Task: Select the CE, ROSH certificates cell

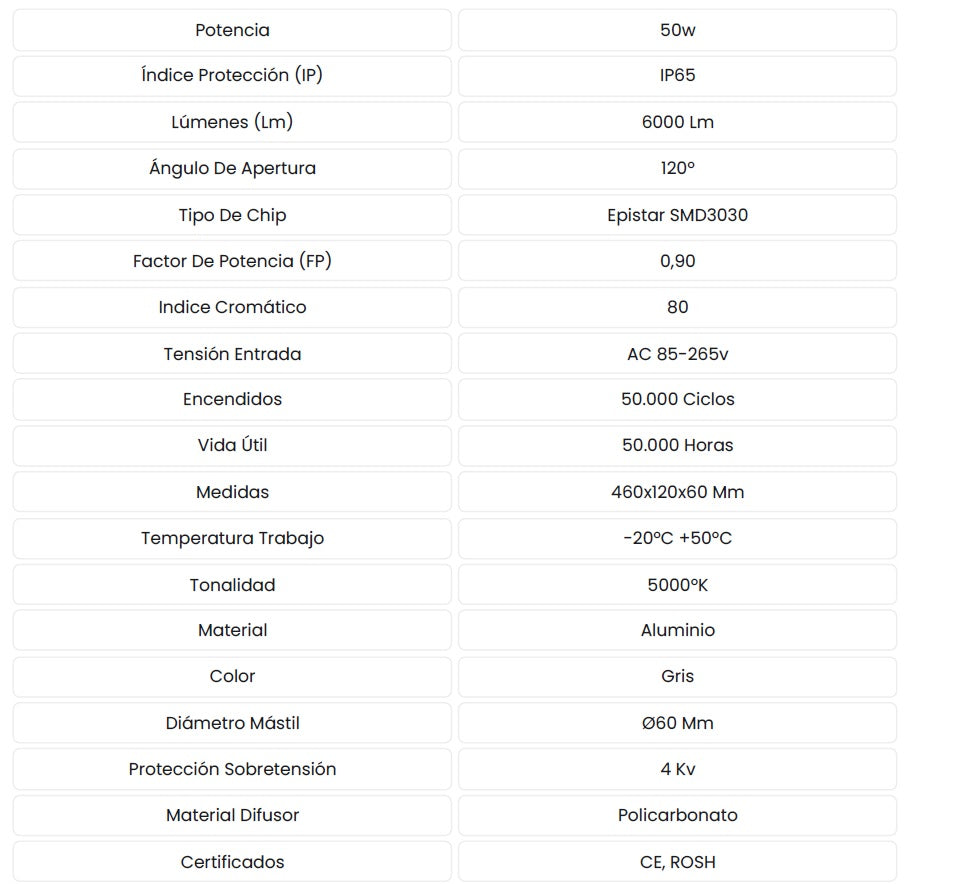Action: click(x=677, y=862)
